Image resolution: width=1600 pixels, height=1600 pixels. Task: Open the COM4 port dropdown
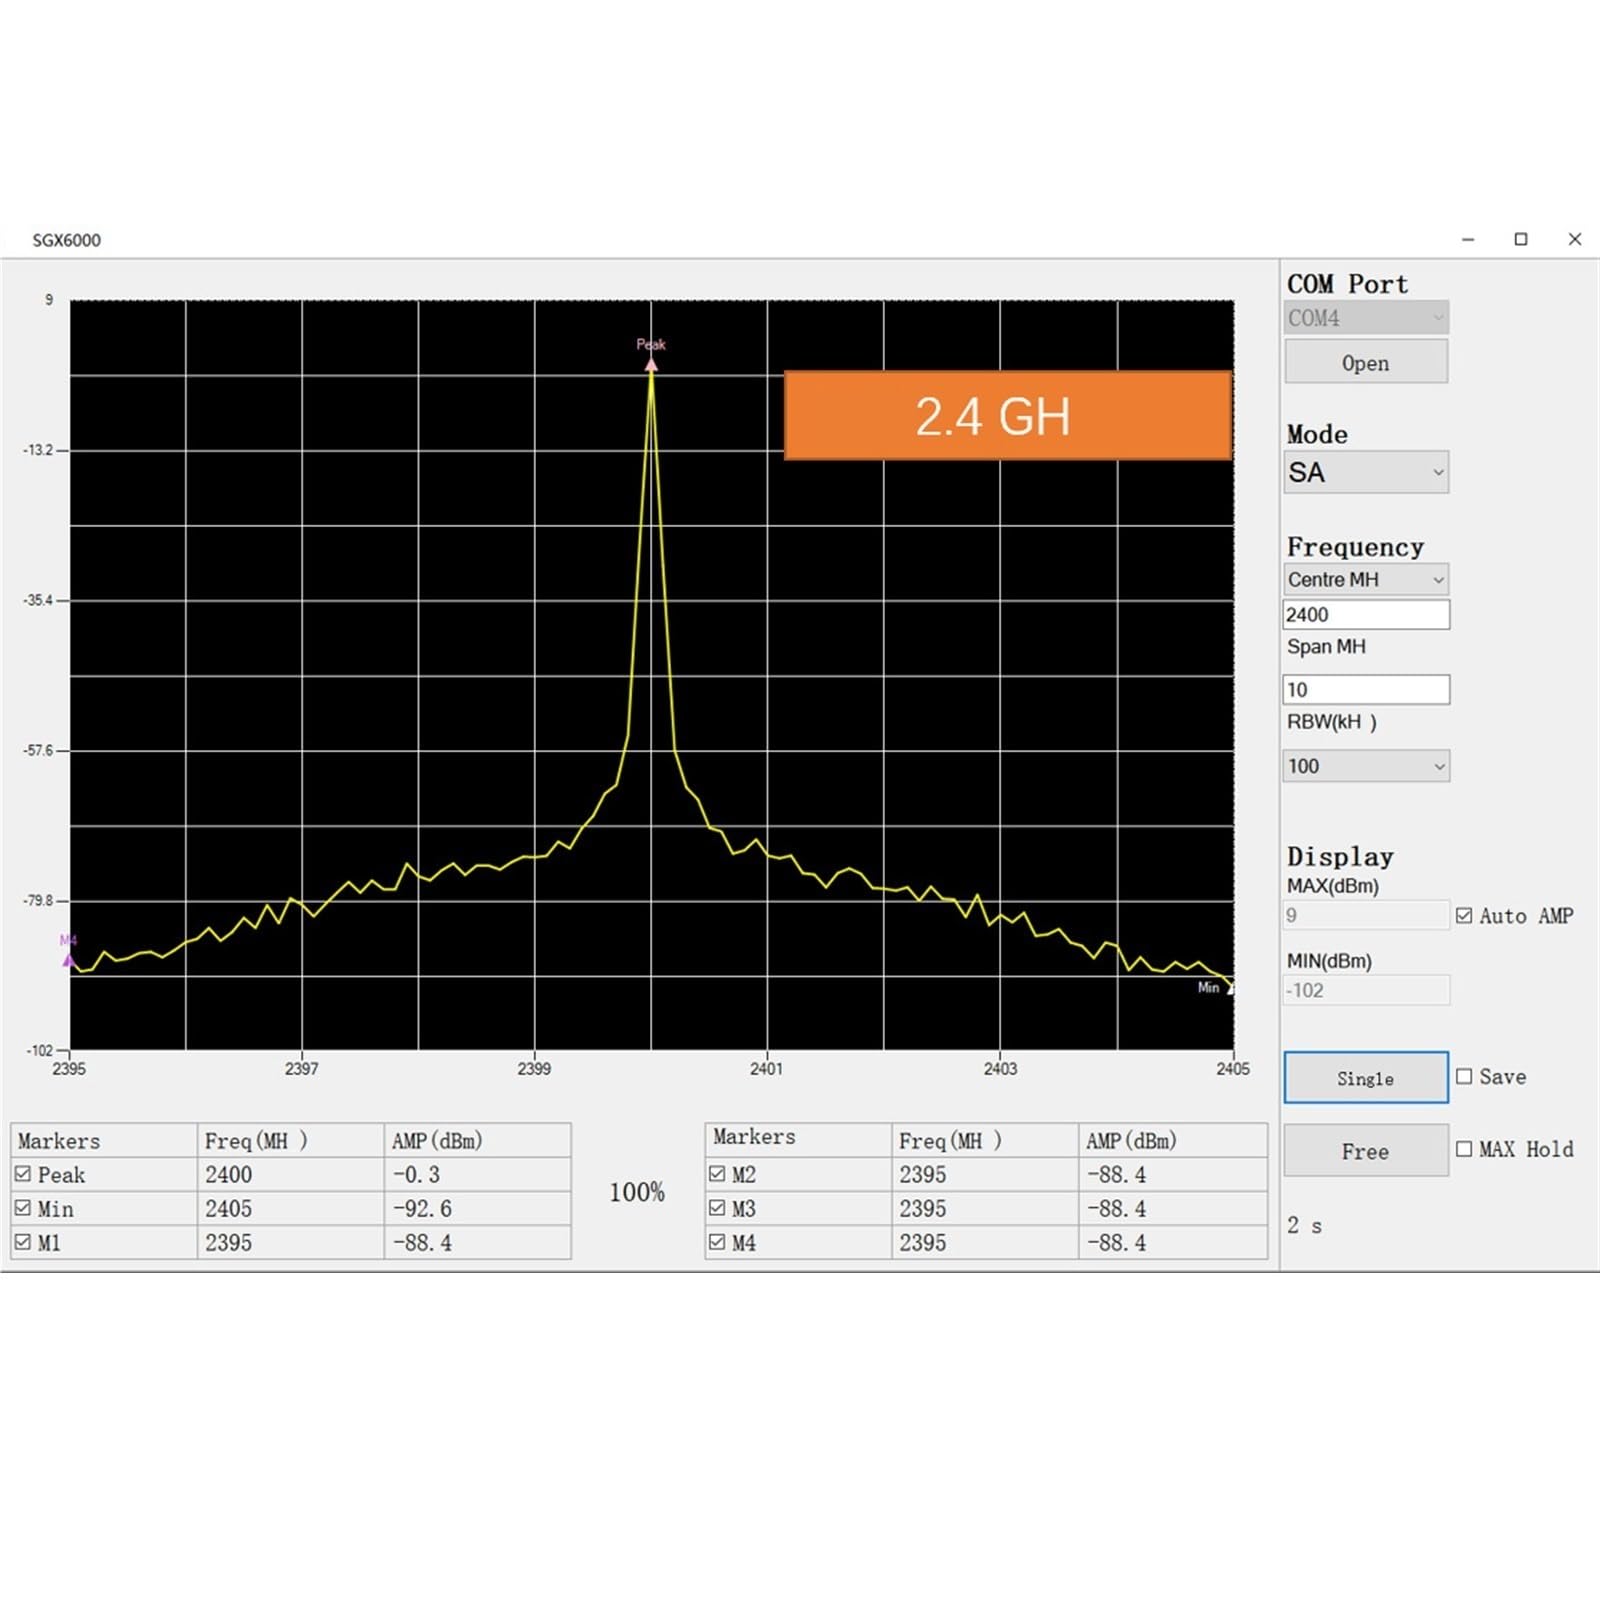pos(1366,318)
